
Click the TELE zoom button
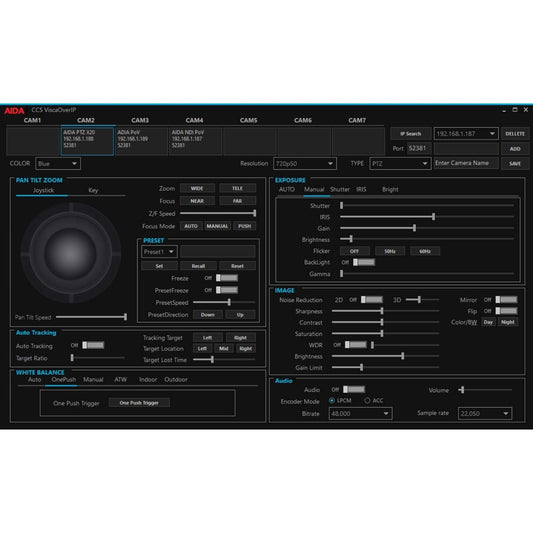[x=237, y=188]
